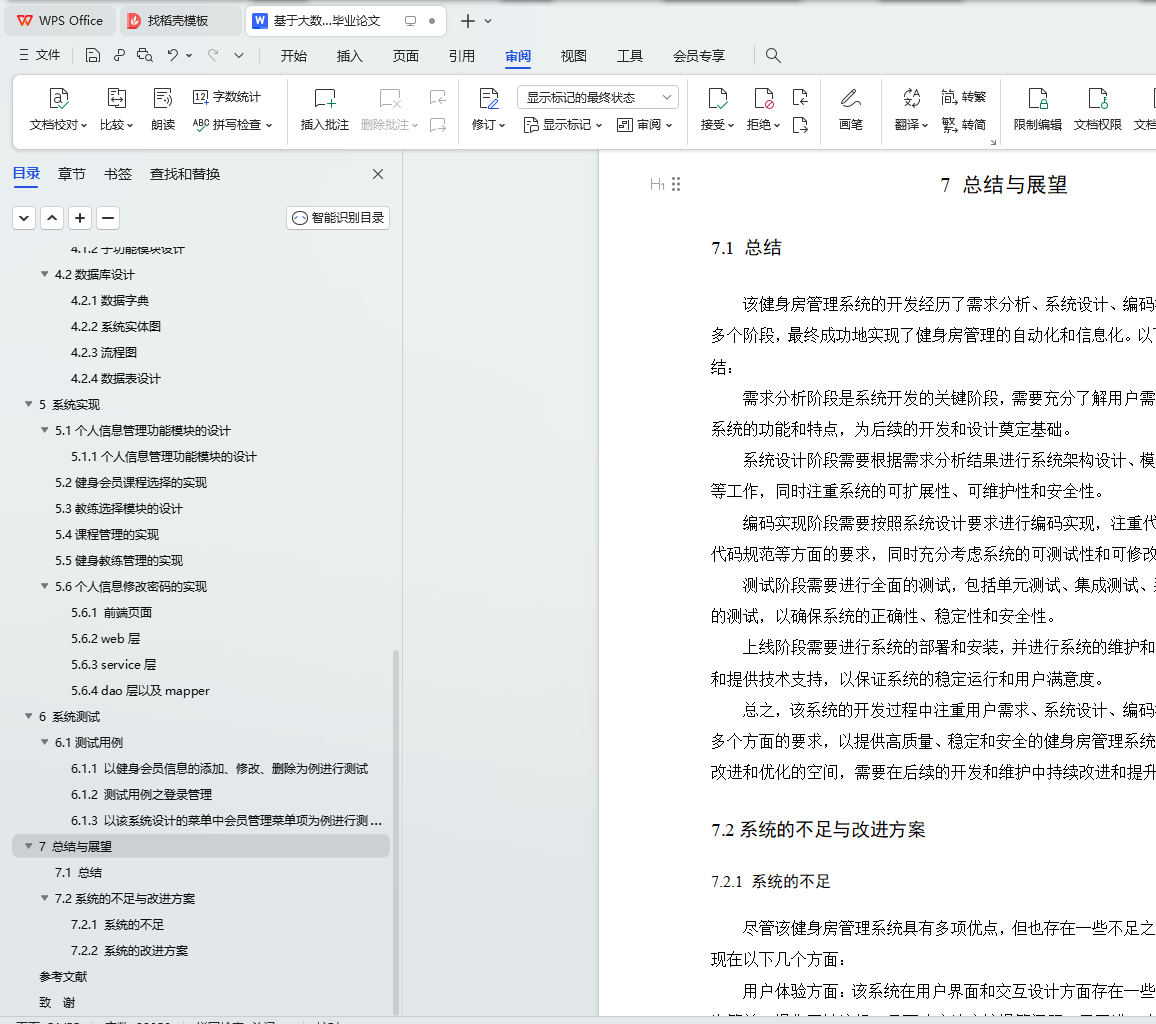Screen dimensions: 1156x1024
Task: Click the 拒绝 reject change icon
Action: pos(763,99)
